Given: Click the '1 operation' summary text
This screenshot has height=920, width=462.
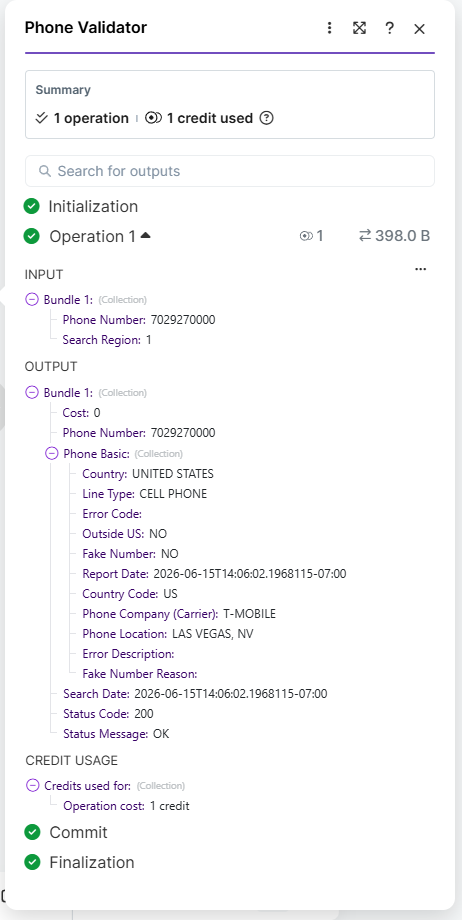Looking at the screenshot, I should coord(91,119).
